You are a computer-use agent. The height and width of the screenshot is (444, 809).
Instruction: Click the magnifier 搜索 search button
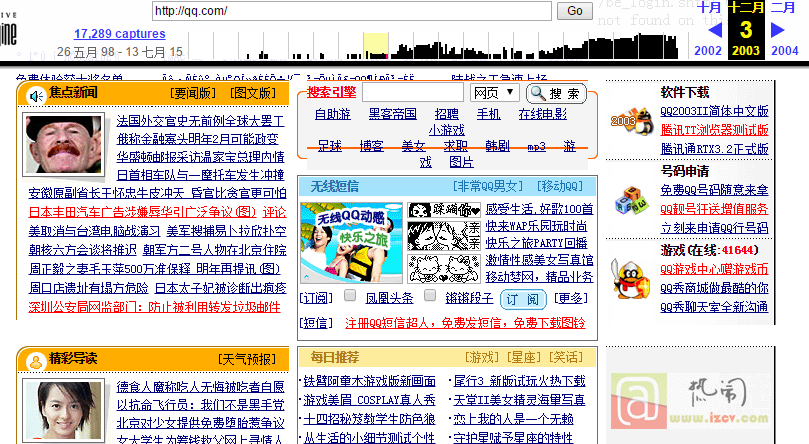[556, 93]
